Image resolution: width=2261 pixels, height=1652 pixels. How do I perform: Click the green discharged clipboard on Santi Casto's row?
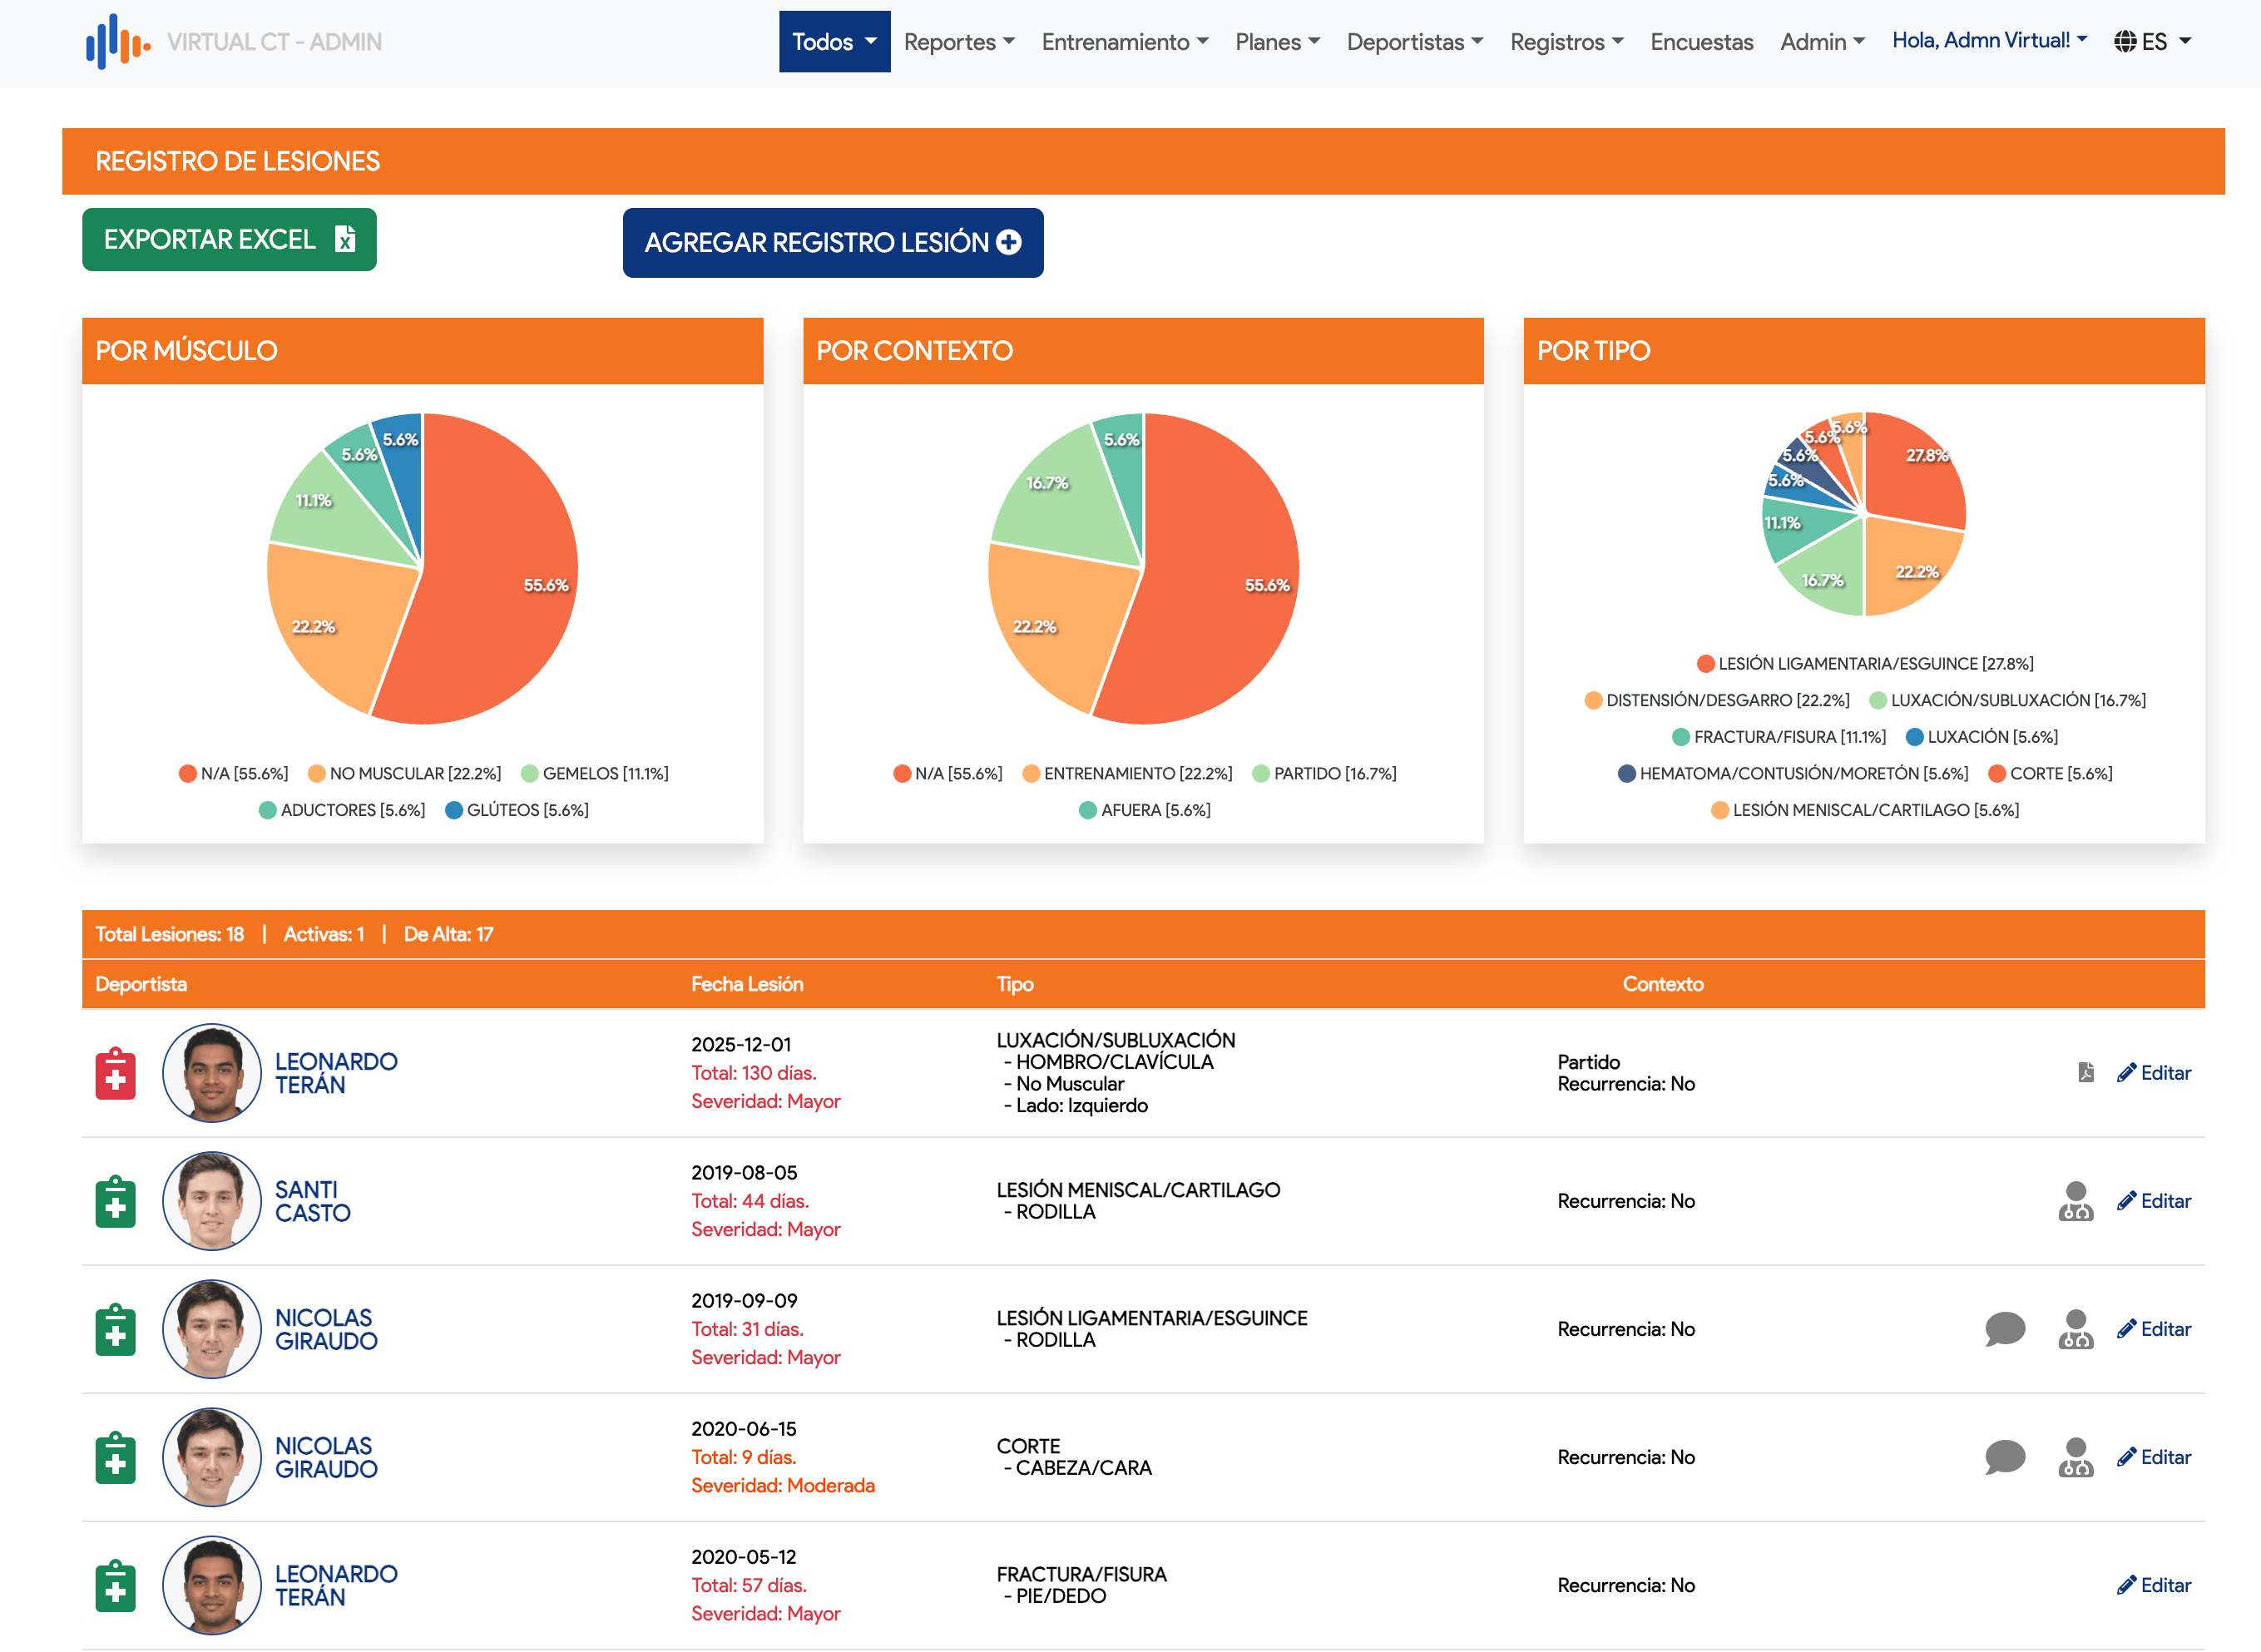[114, 1202]
